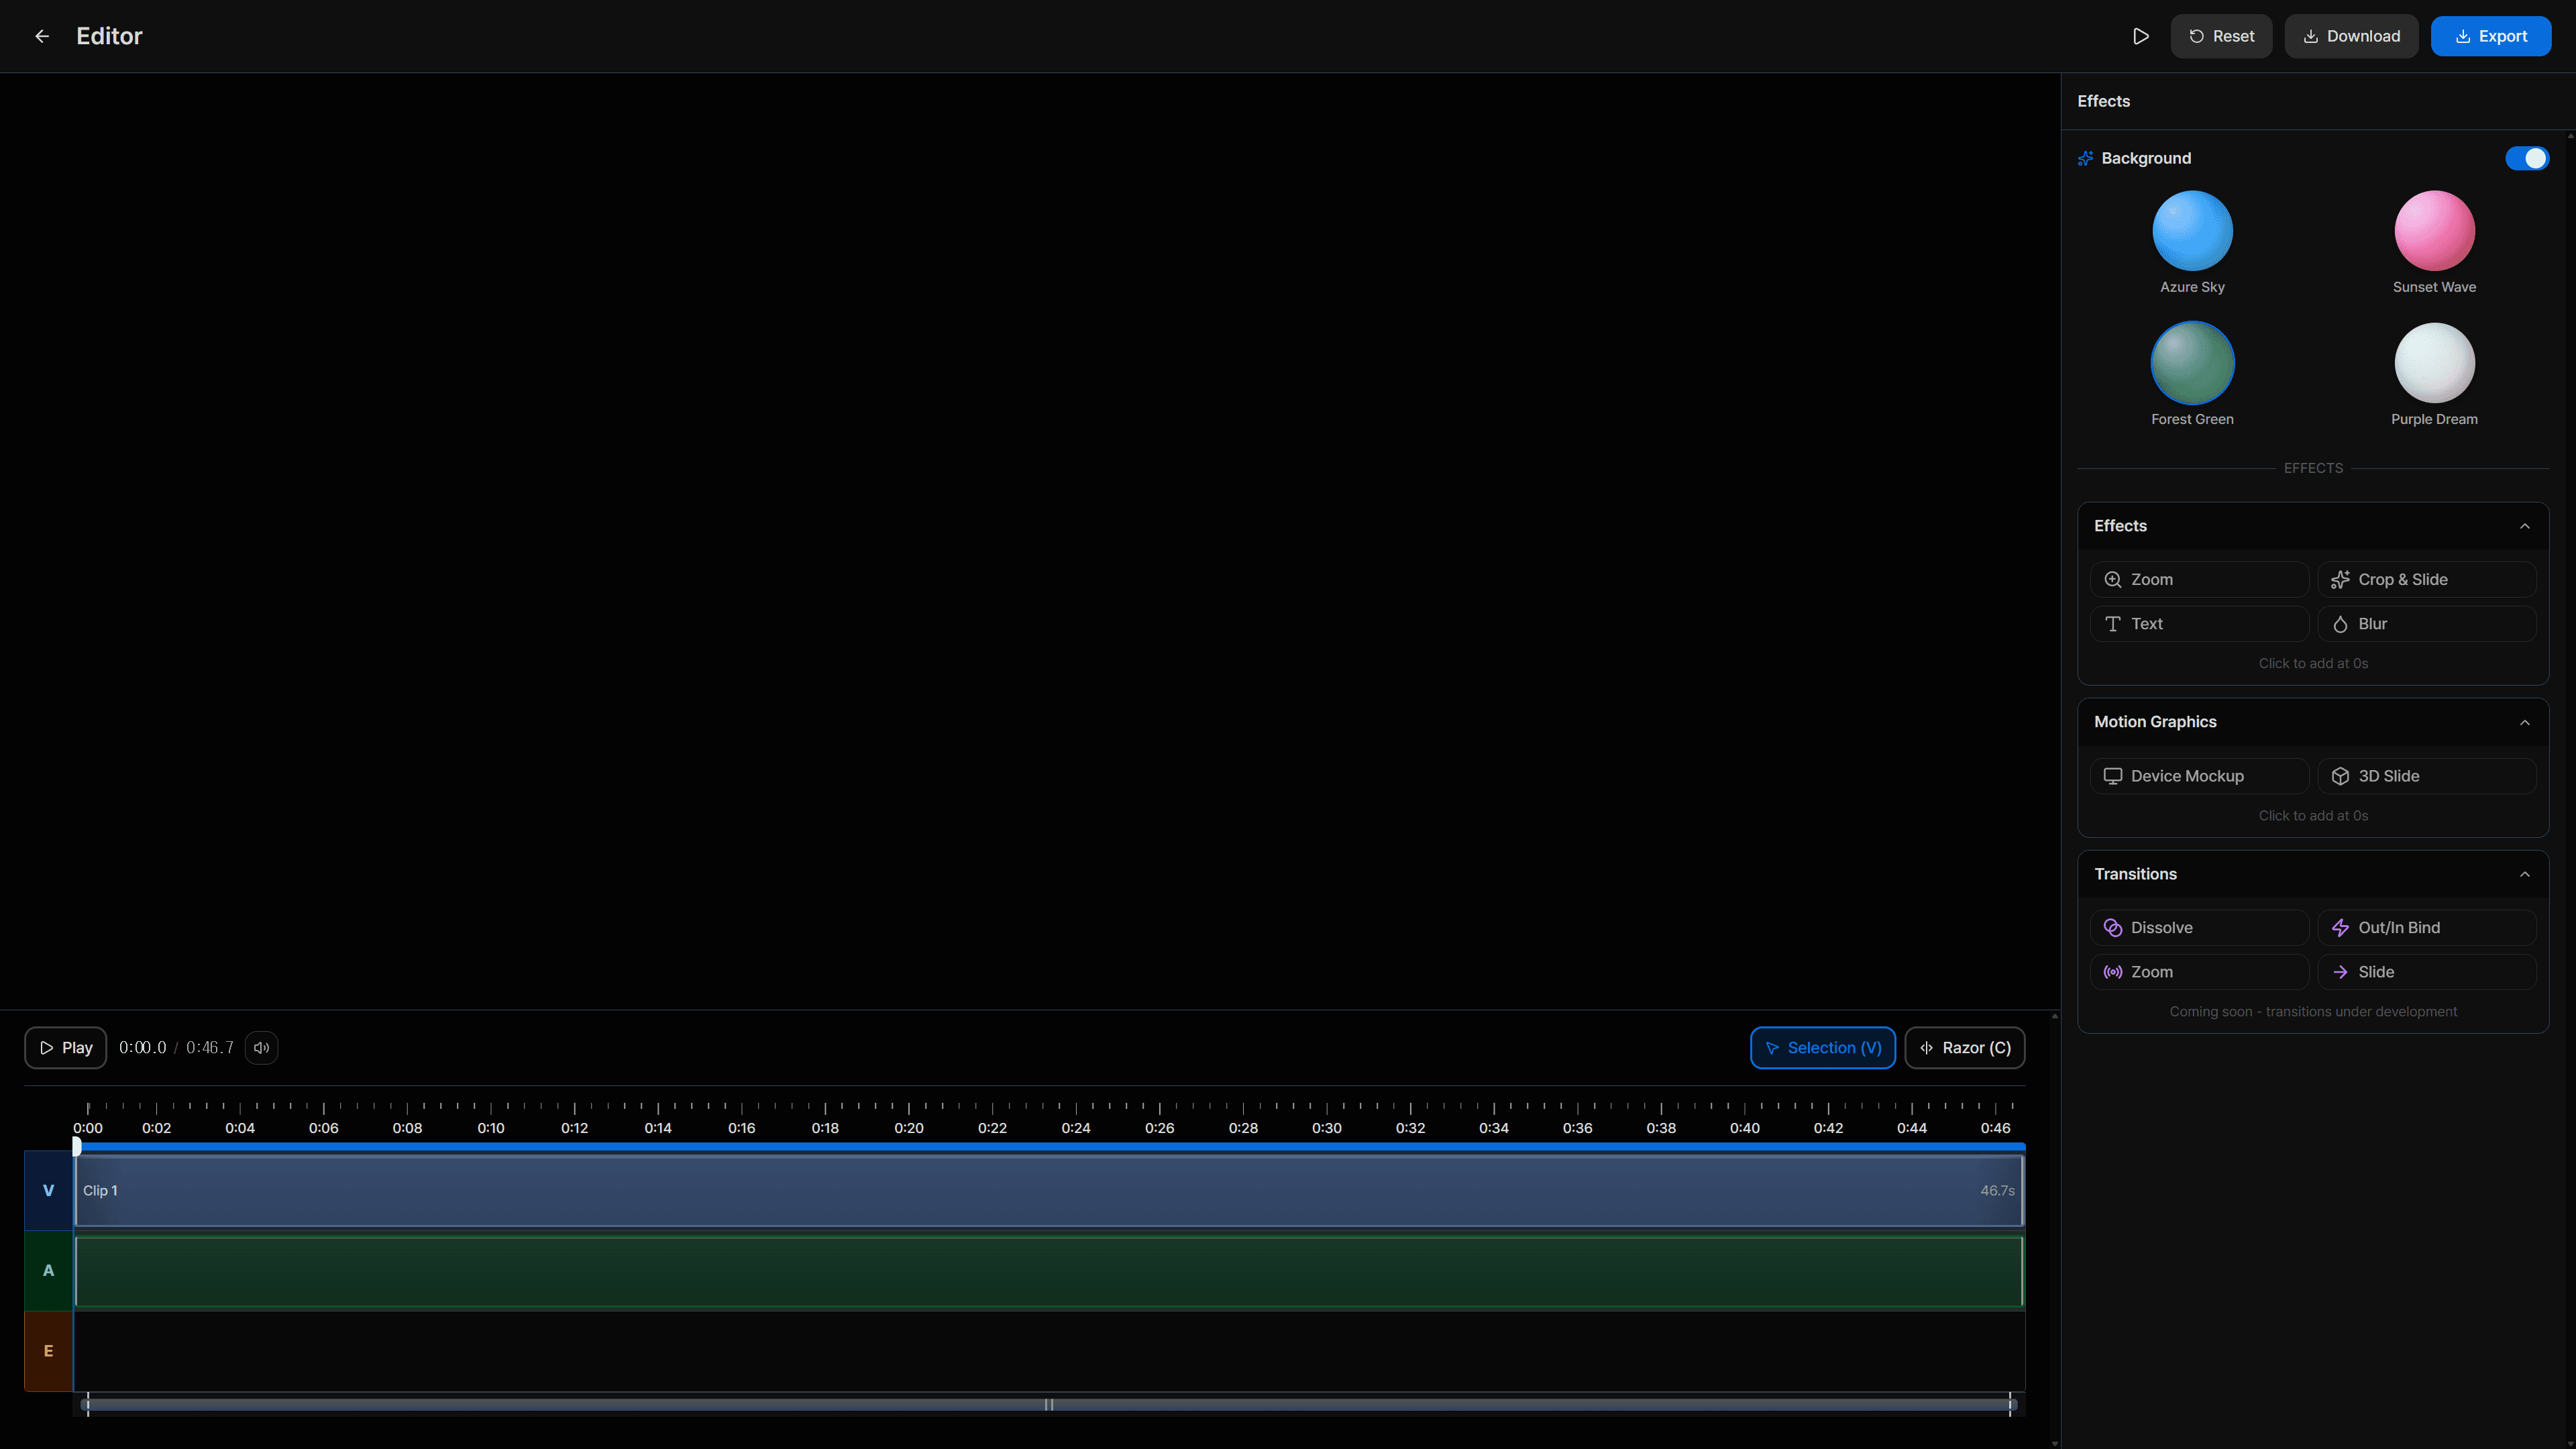Screen dimensions: 2576x1449
Task: Open the Out/In Bind transition
Action: (x=2427, y=927)
